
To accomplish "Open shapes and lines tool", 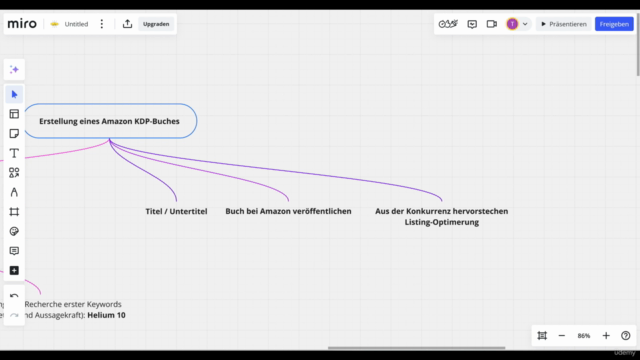I will (x=14, y=173).
